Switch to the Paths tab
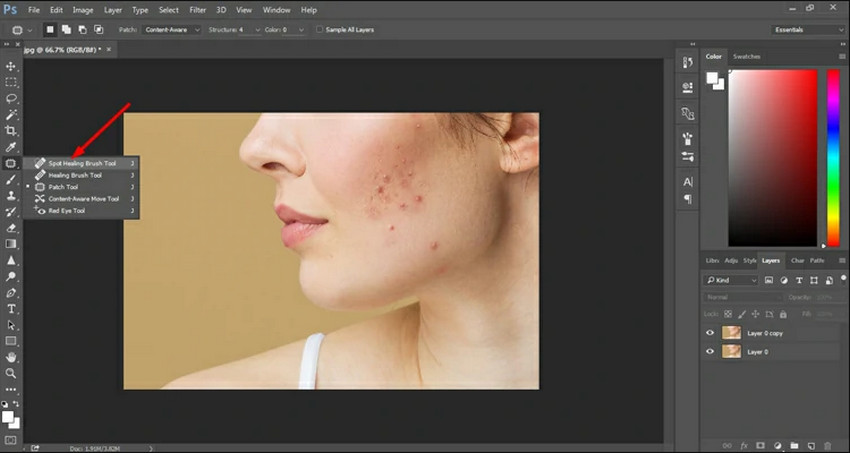 tap(816, 261)
